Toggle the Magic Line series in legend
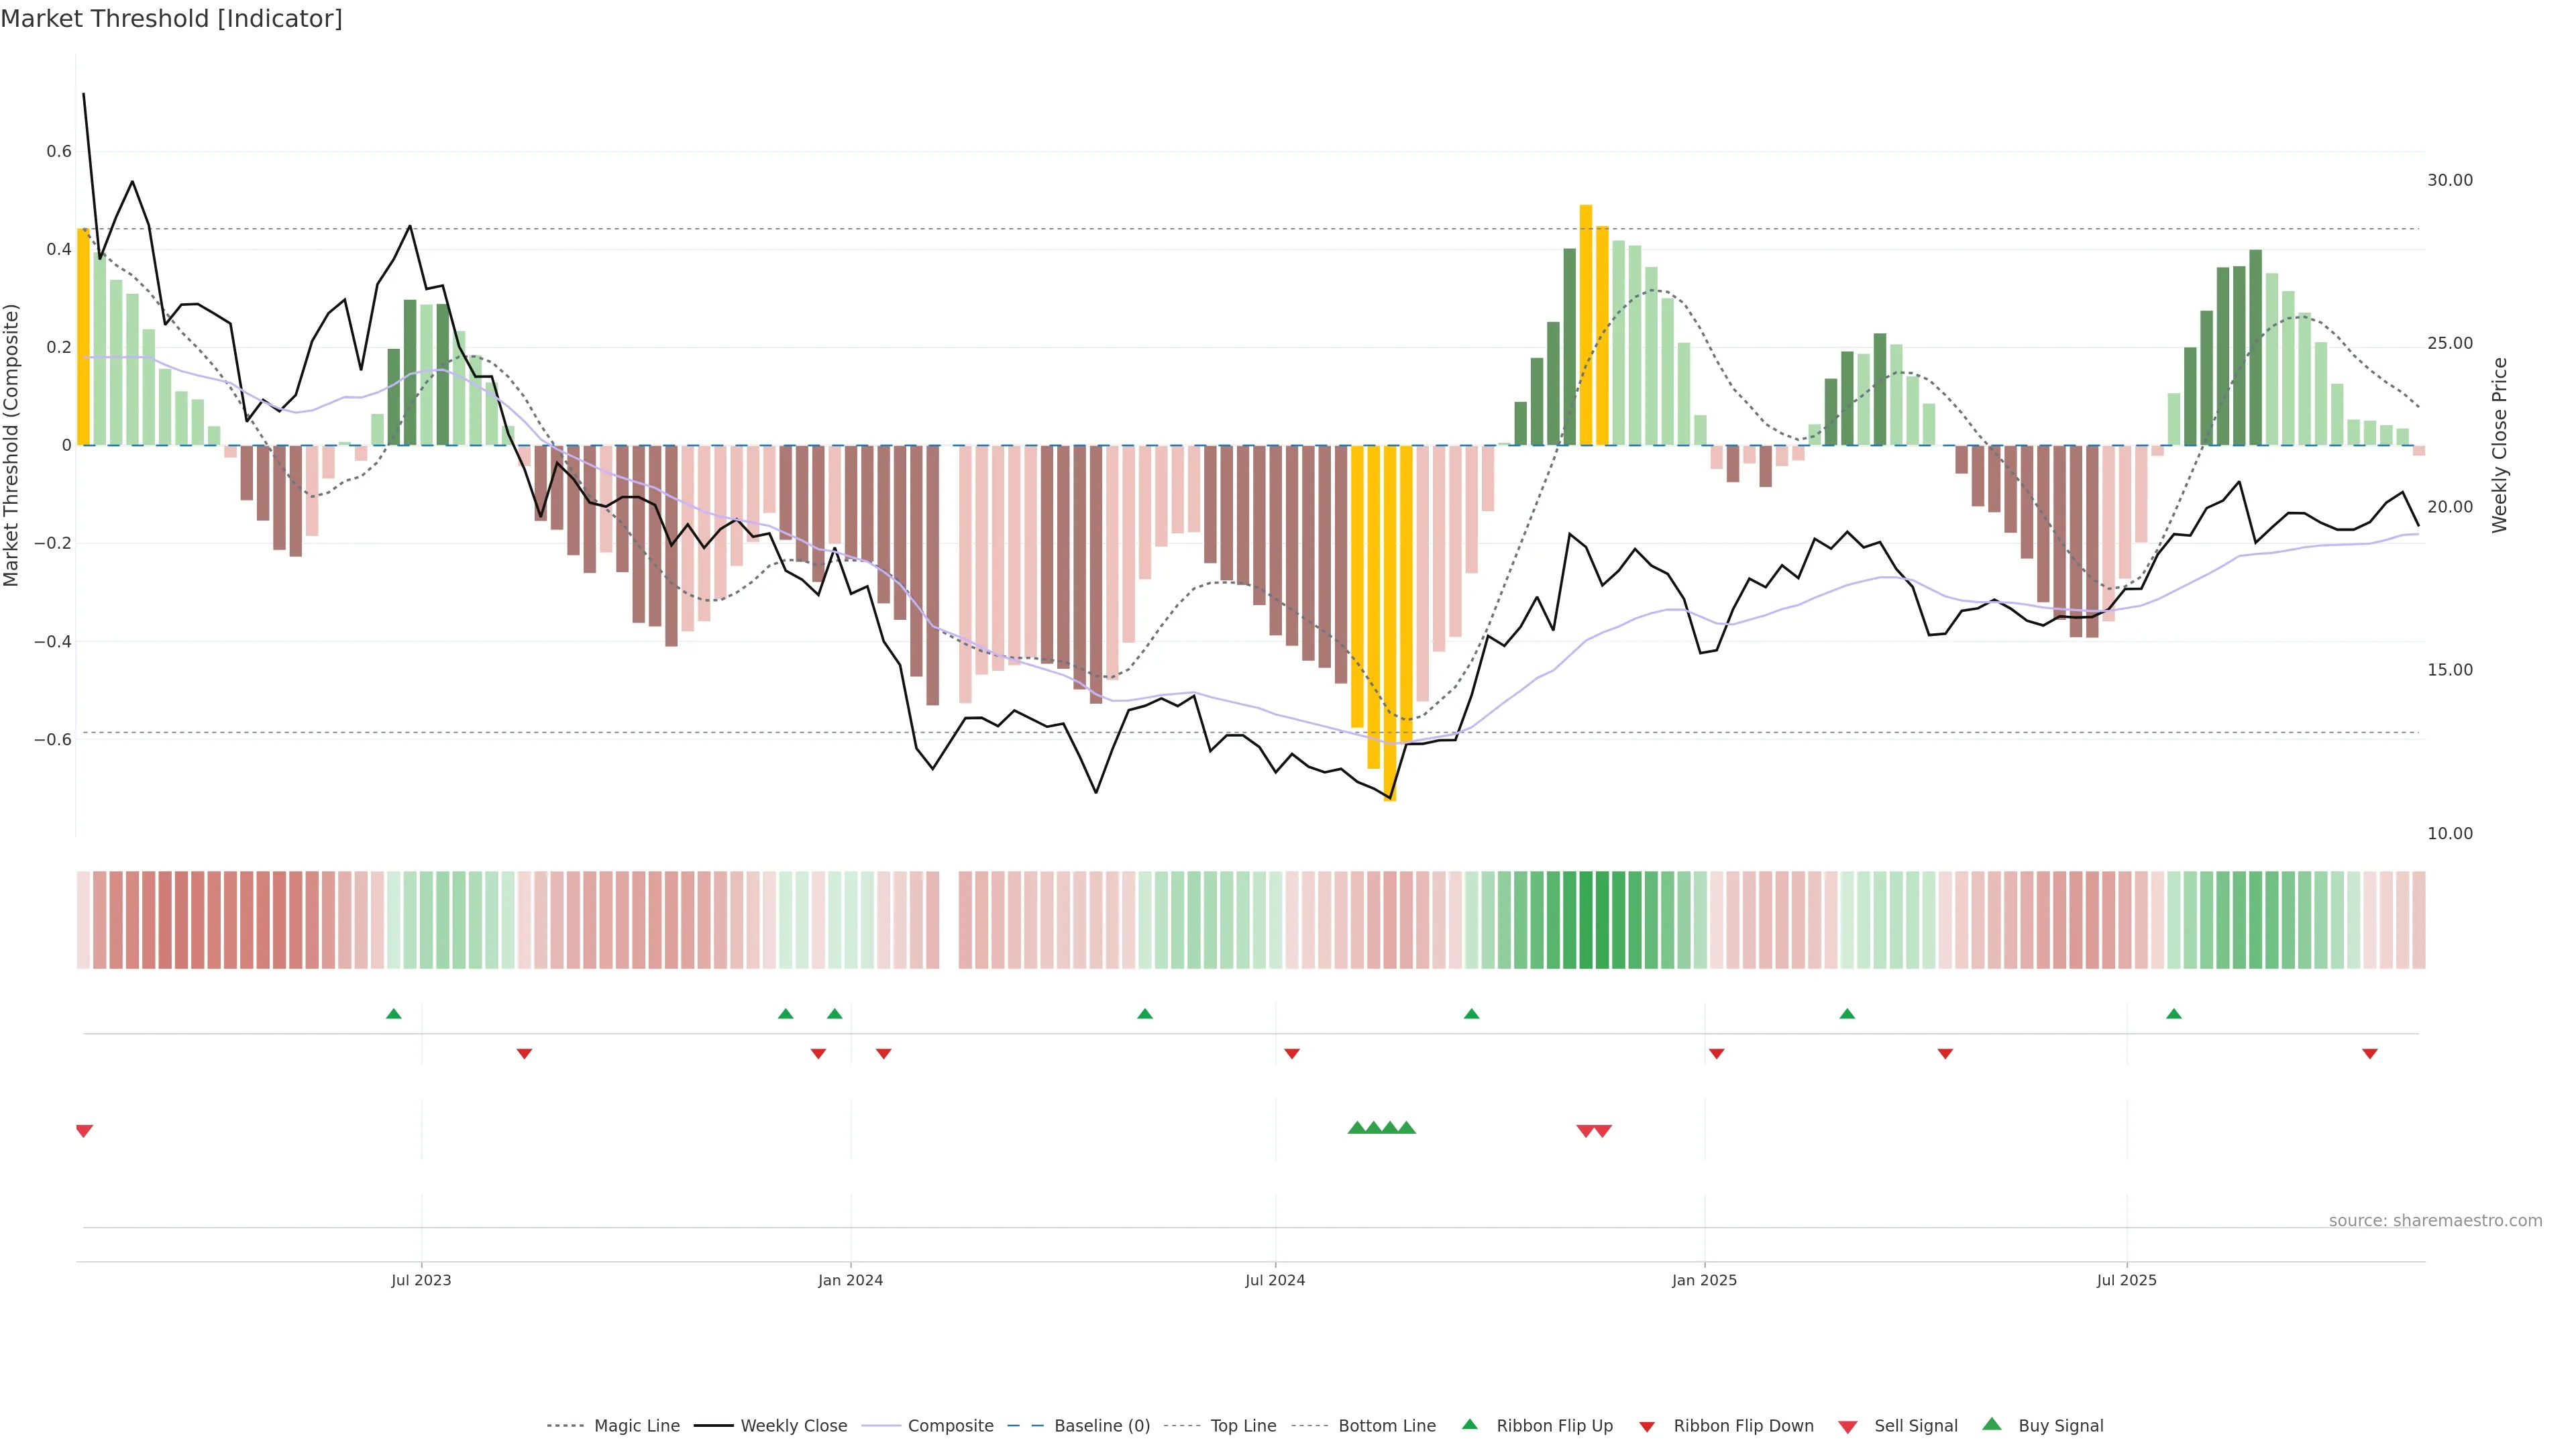 [636, 1426]
